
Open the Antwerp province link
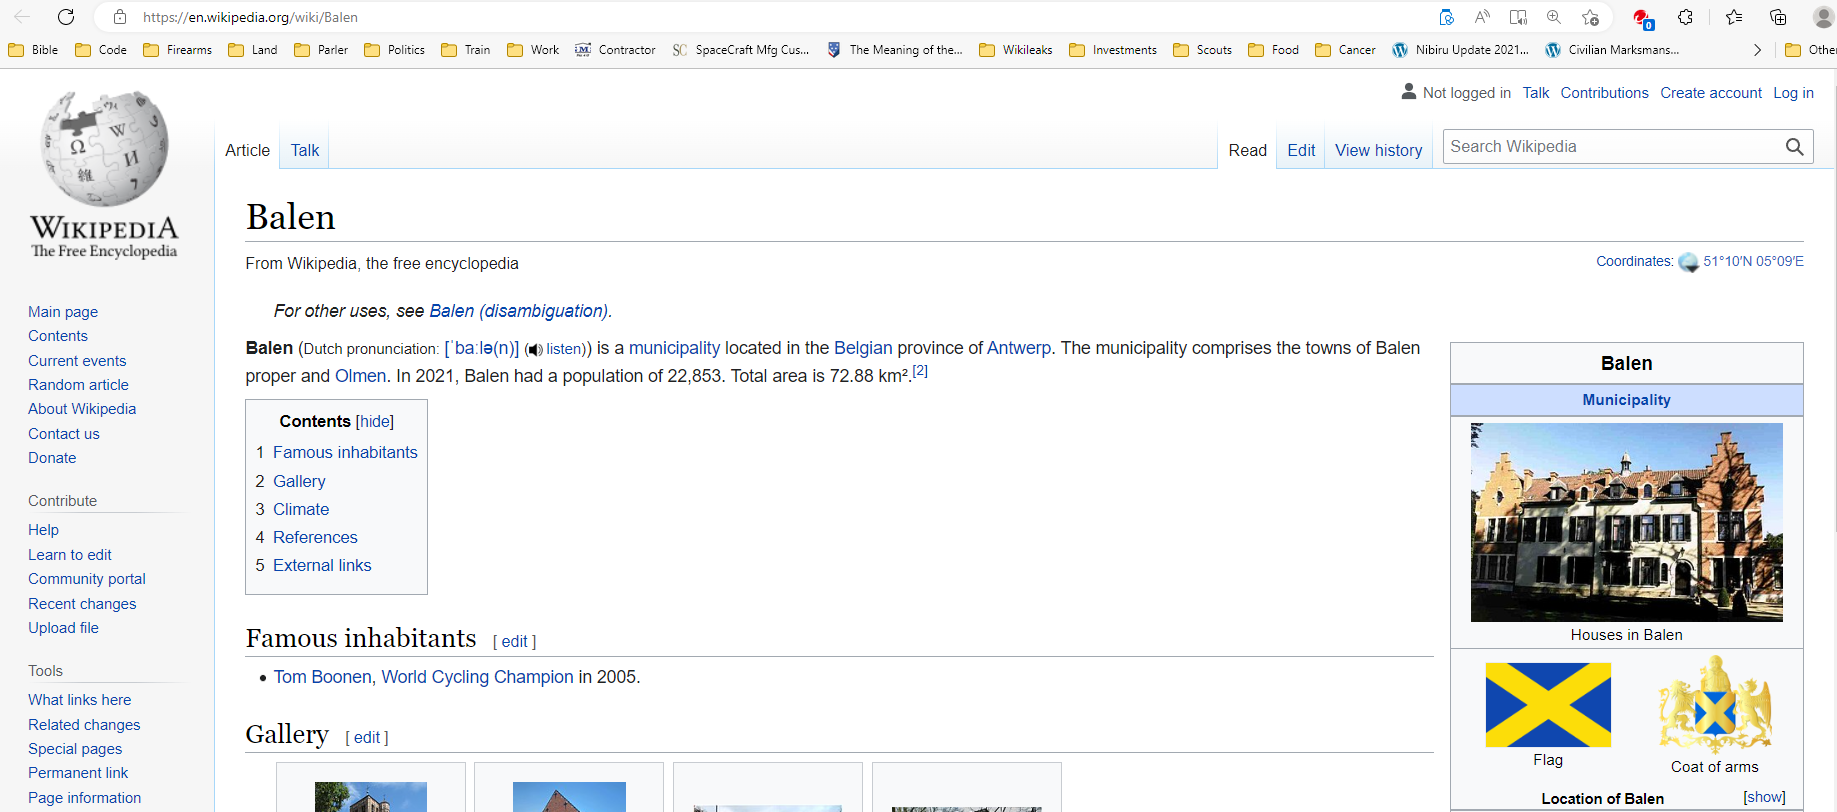pyautogui.click(x=1019, y=348)
